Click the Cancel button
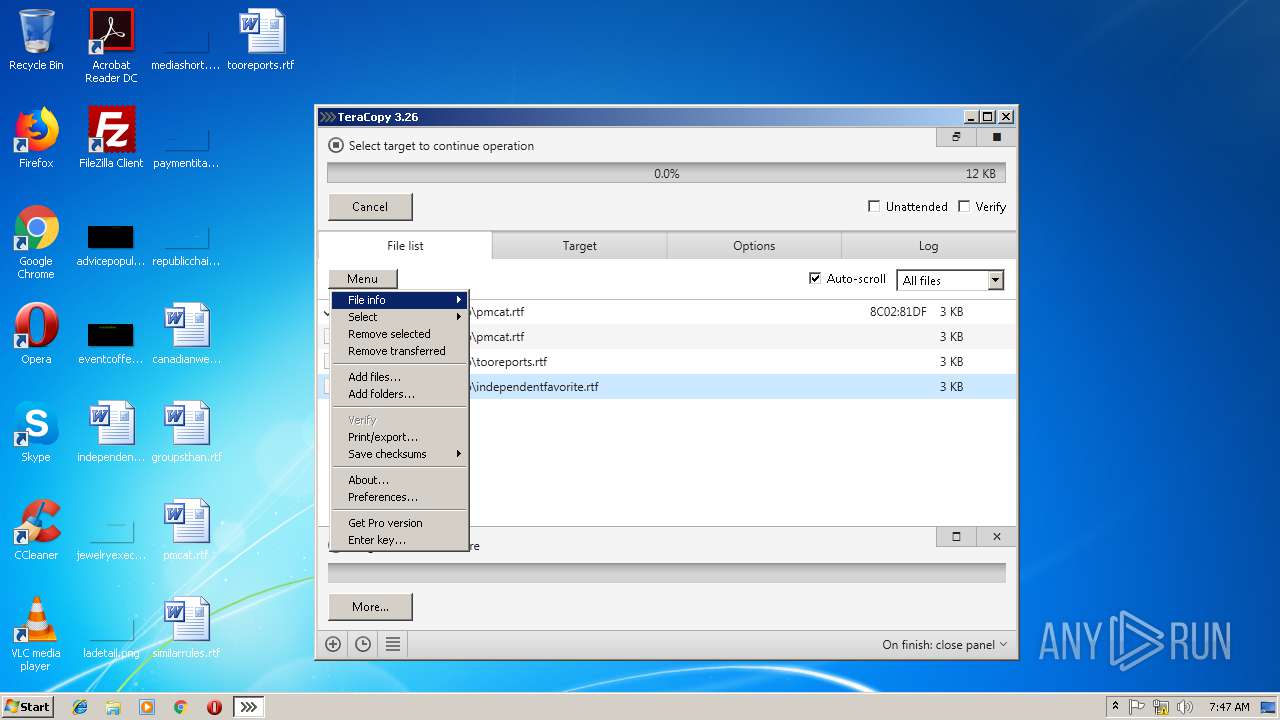The image size is (1280, 720). [x=370, y=207]
